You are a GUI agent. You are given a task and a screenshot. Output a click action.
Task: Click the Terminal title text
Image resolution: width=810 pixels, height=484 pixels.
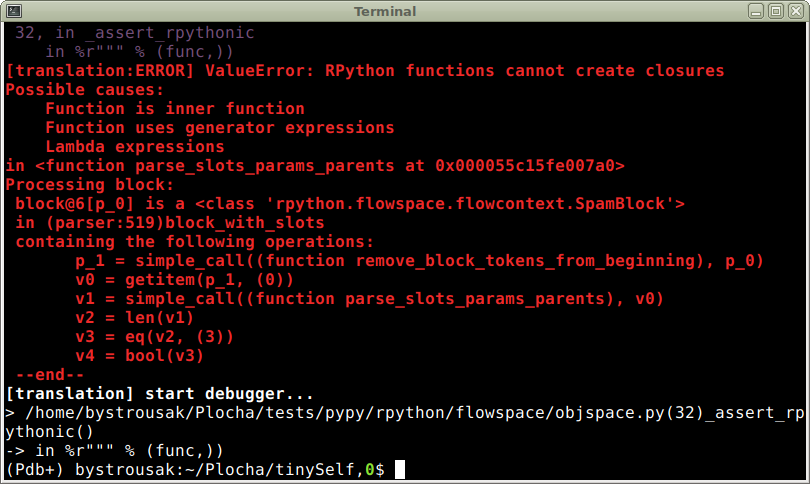[385, 11]
